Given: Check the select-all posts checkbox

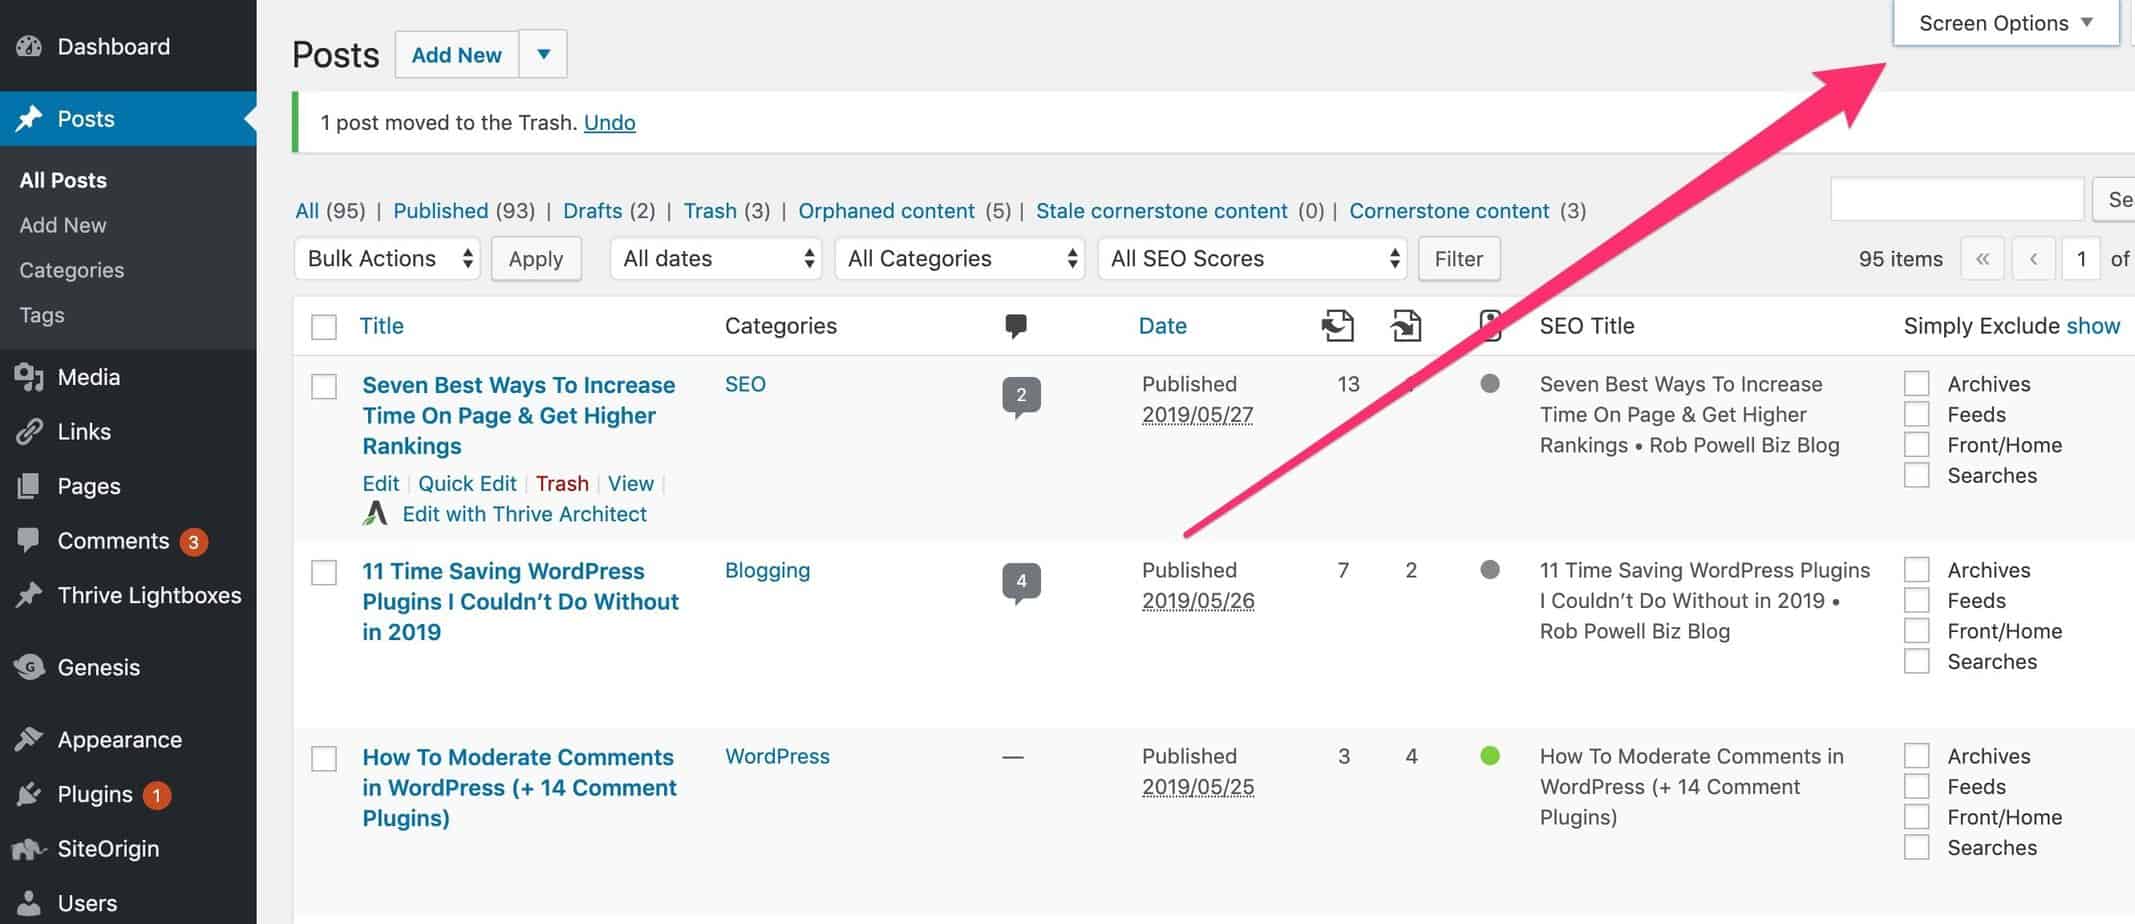Looking at the screenshot, I should click(x=324, y=327).
